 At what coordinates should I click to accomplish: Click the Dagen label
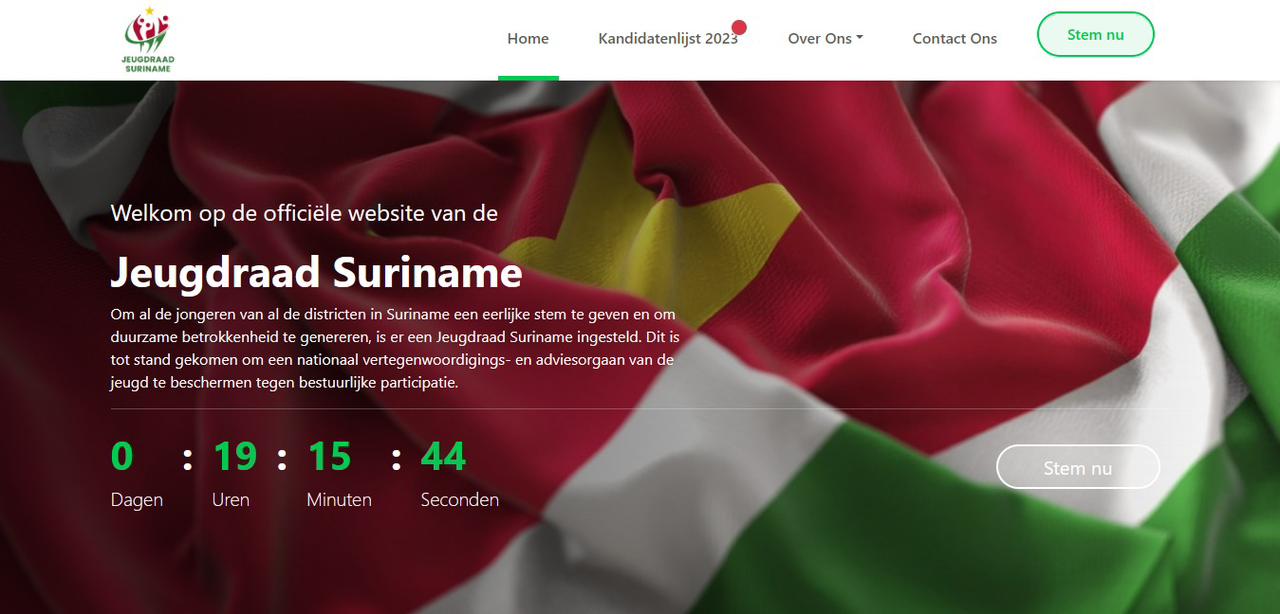(x=137, y=499)
